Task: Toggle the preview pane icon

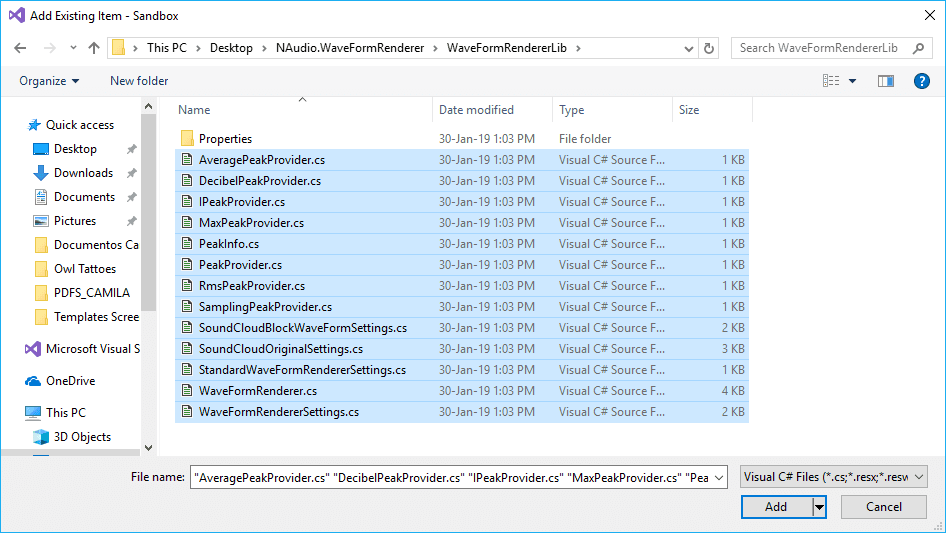Action: 885,81
